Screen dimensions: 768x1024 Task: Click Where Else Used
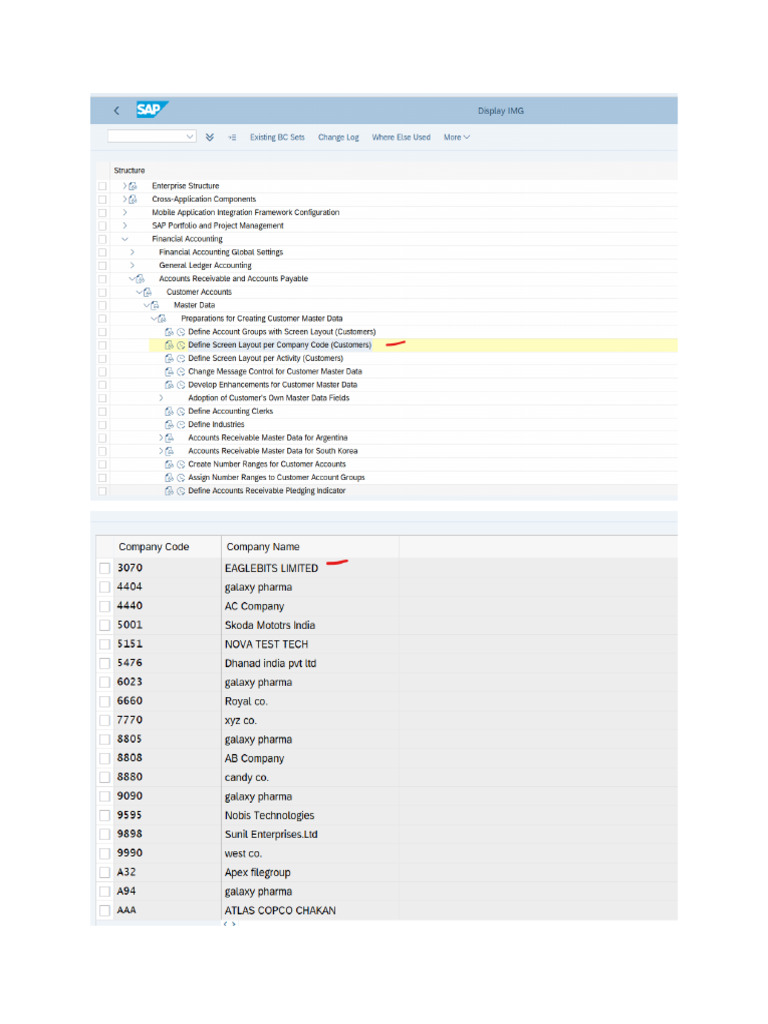[401, 137]
